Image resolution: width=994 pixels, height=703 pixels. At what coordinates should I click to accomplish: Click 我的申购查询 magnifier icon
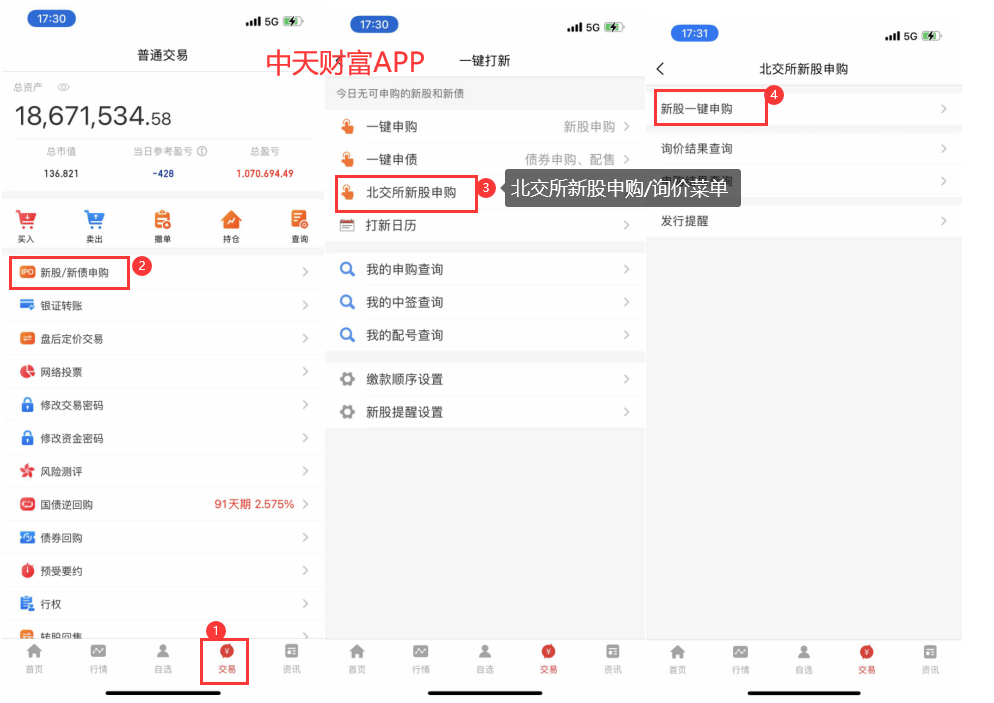(347, 269)
